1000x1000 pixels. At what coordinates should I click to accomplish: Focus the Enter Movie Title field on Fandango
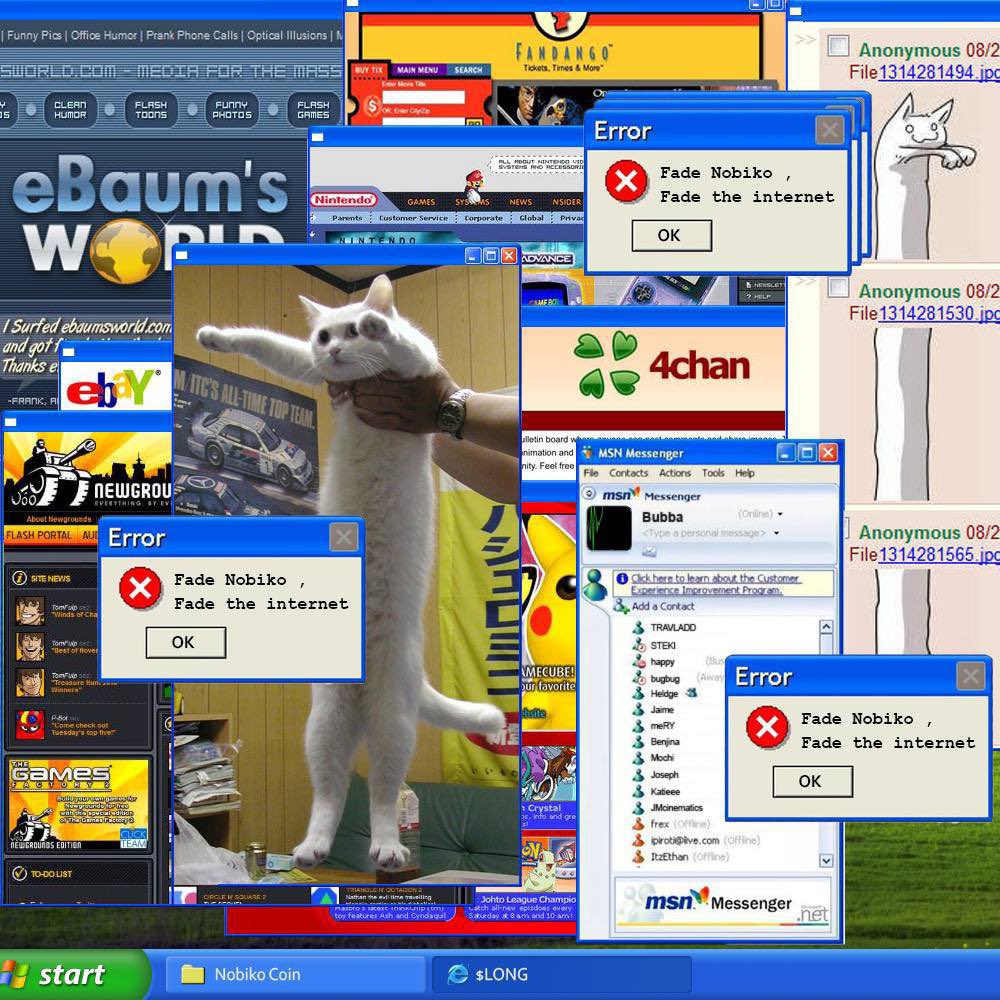(x=423, y=97)
